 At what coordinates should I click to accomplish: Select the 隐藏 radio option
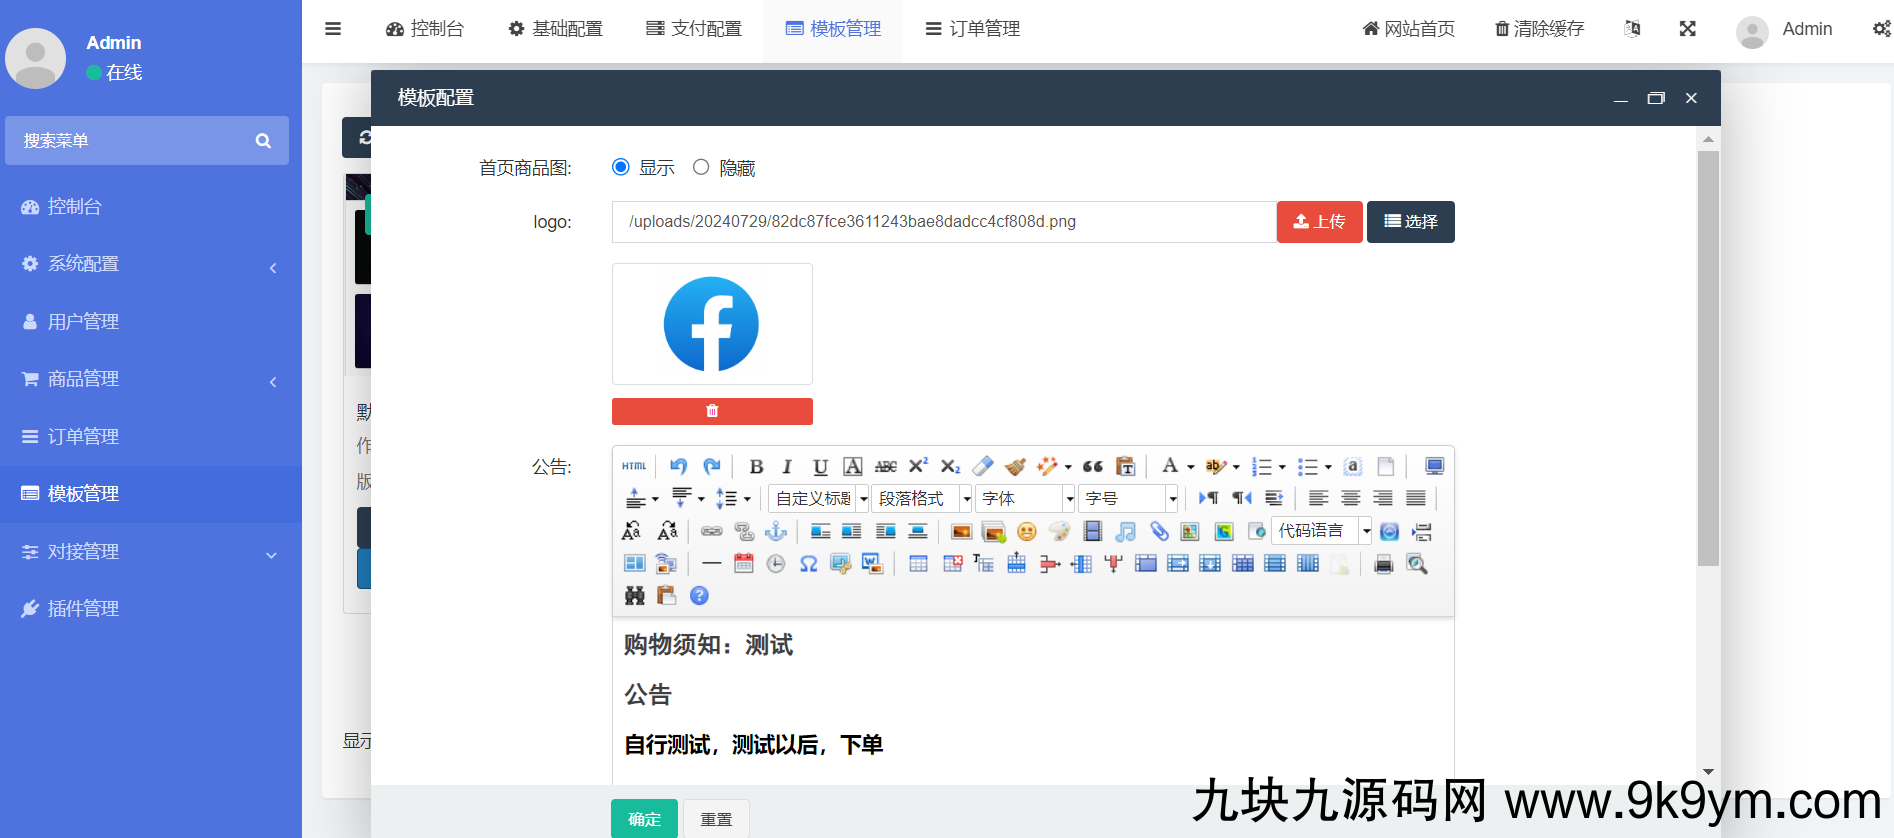(701, 167)
